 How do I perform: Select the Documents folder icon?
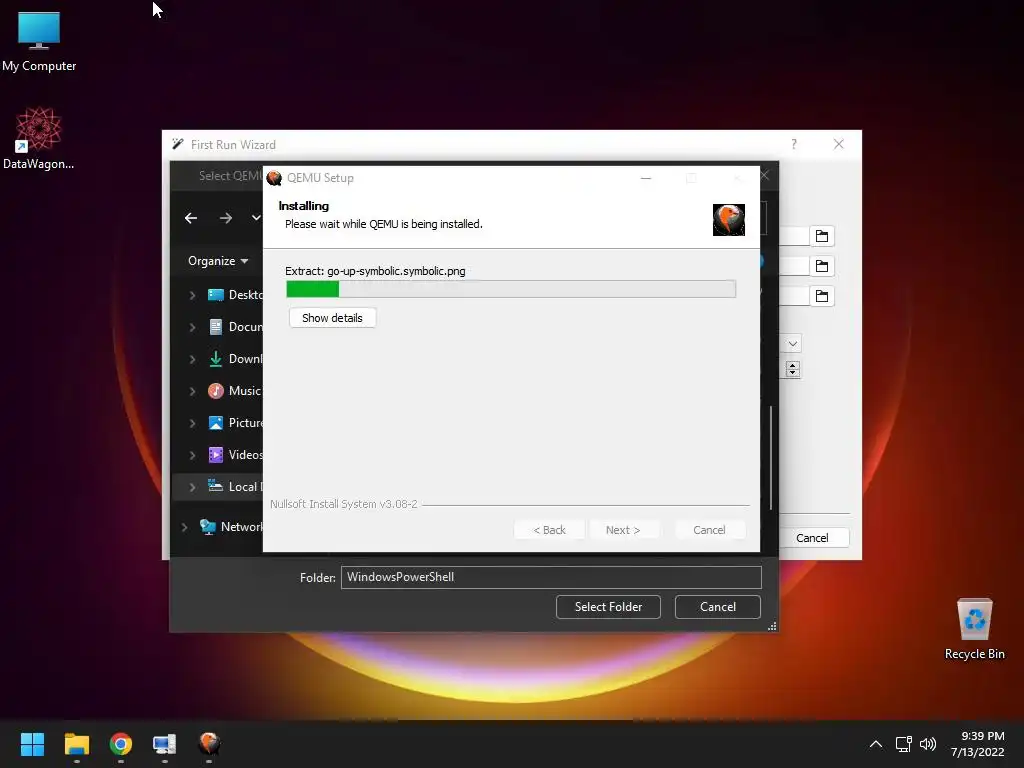coord(216,327)
